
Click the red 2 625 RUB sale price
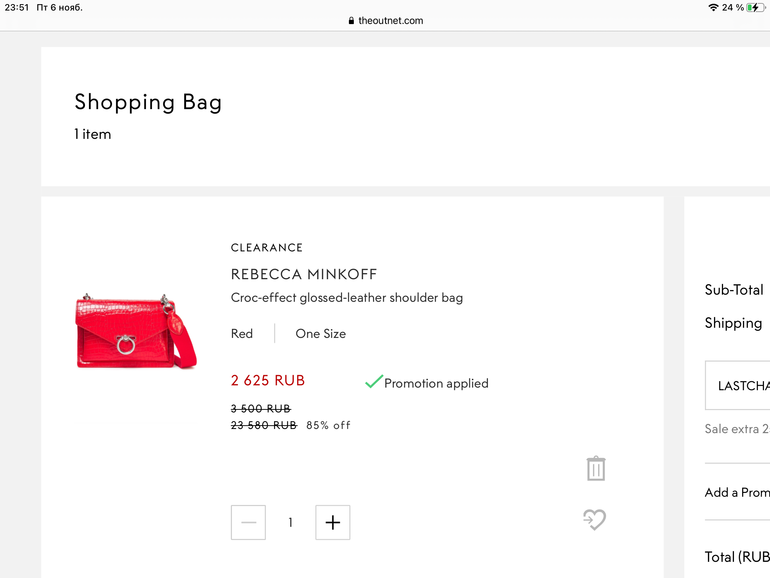click(268, 381)
